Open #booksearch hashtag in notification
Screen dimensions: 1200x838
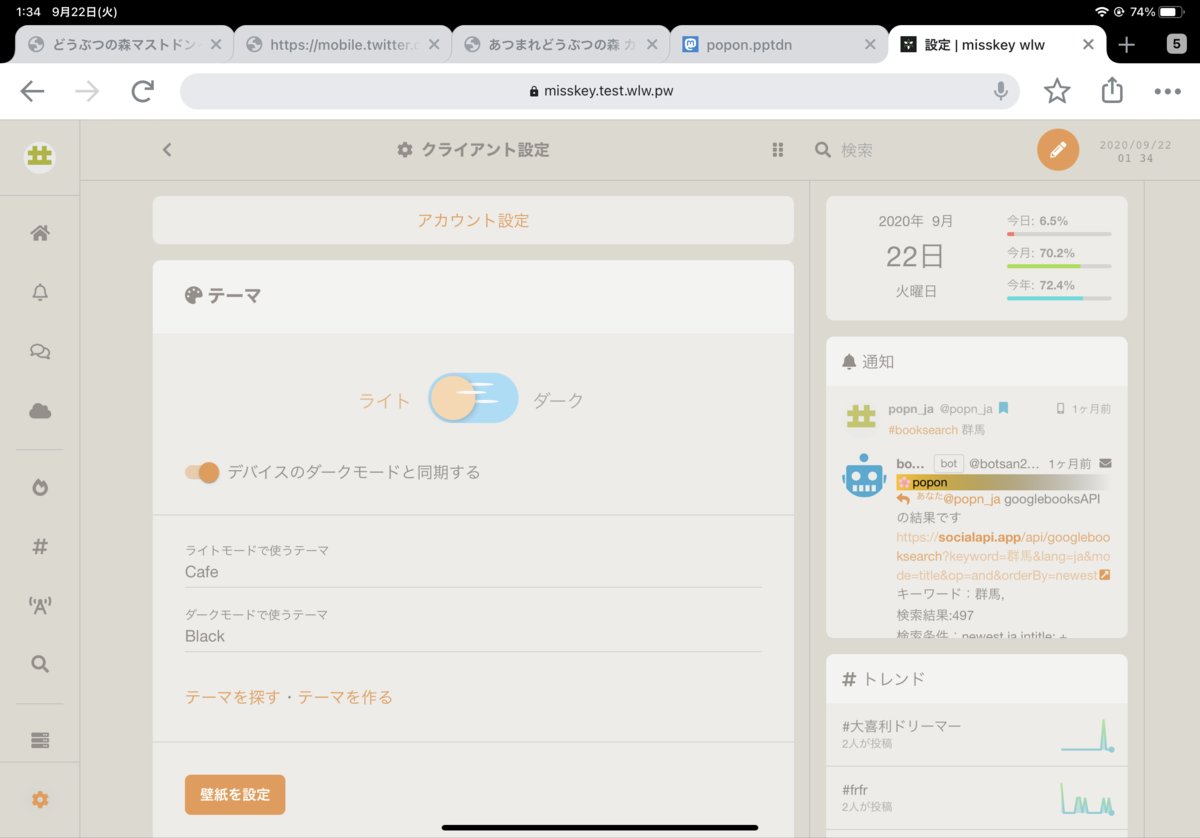[923, 429]
